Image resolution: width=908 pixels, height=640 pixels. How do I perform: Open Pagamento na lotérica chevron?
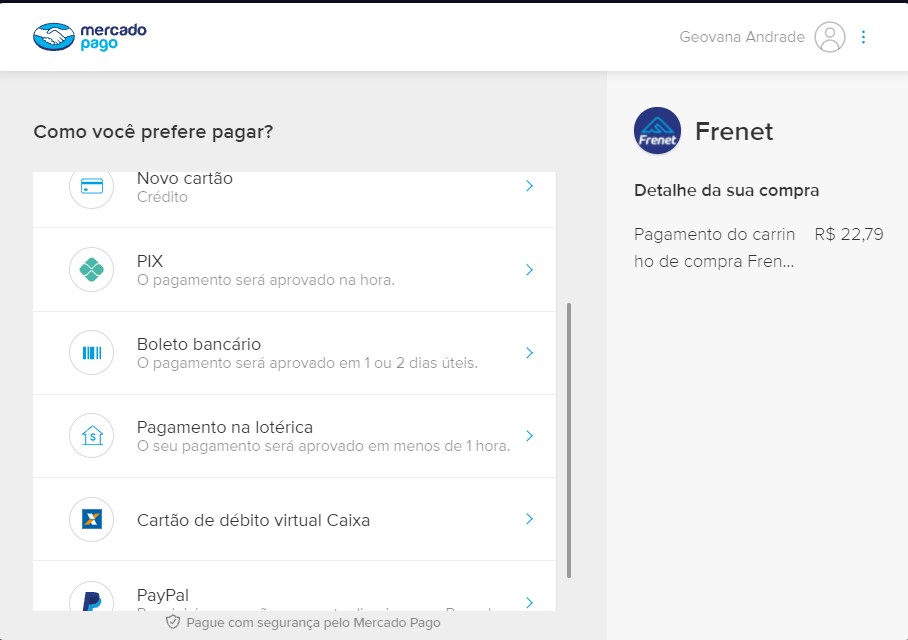(x=529, y=436)
